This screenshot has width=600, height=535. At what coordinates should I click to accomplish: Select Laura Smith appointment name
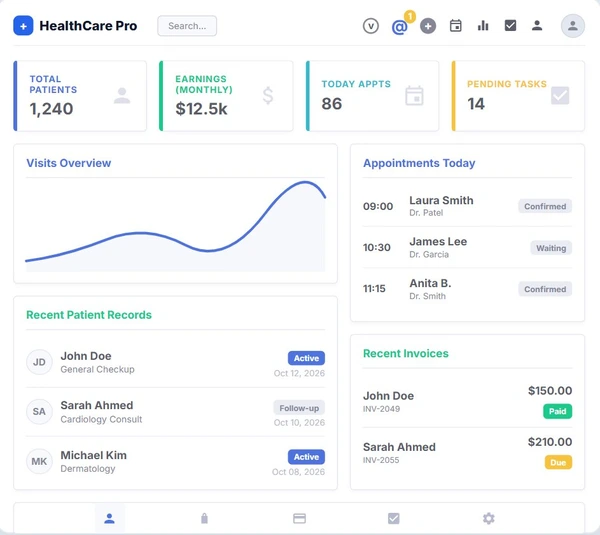(x=441, y=201)
